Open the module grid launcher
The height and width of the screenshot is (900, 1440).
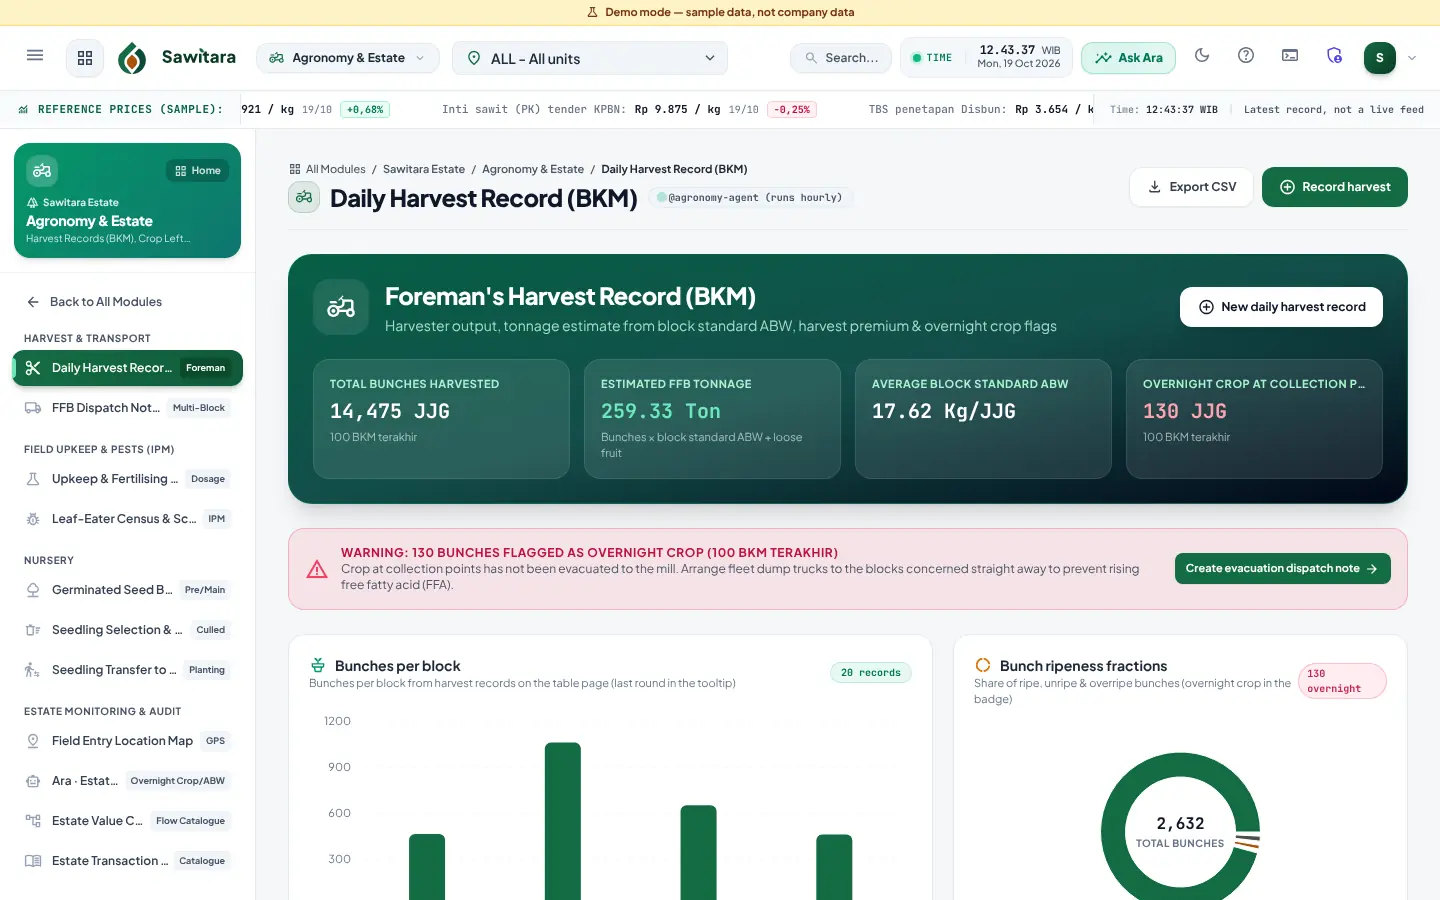pos(85,58)
